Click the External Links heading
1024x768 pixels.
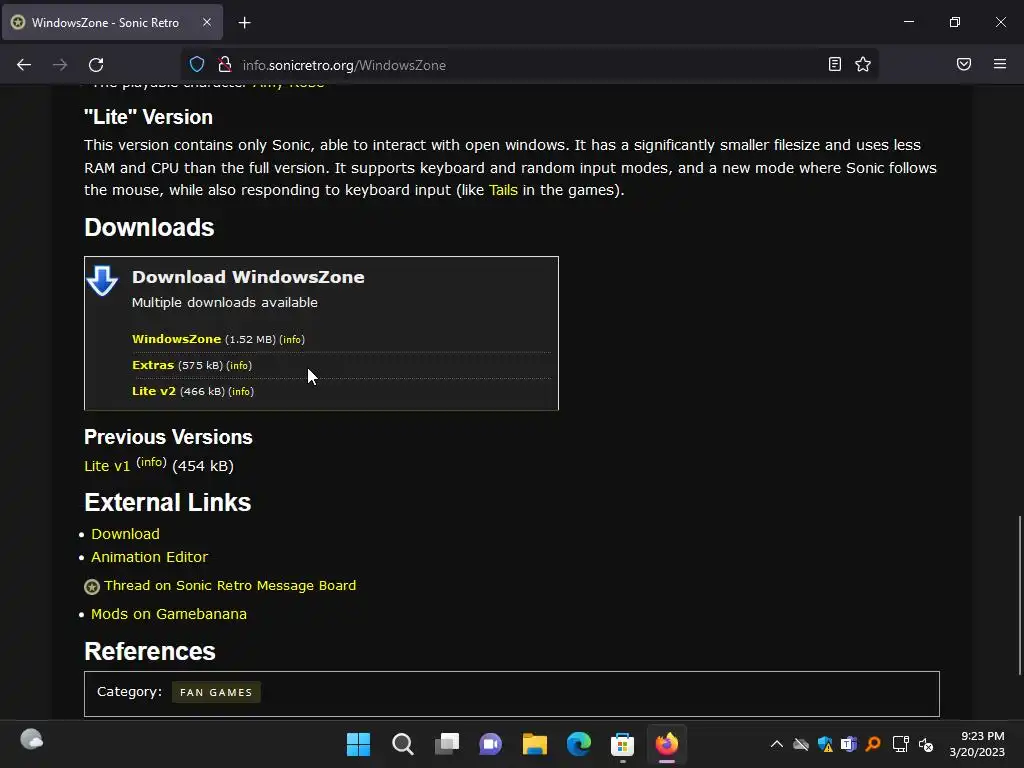coord(167,502)
